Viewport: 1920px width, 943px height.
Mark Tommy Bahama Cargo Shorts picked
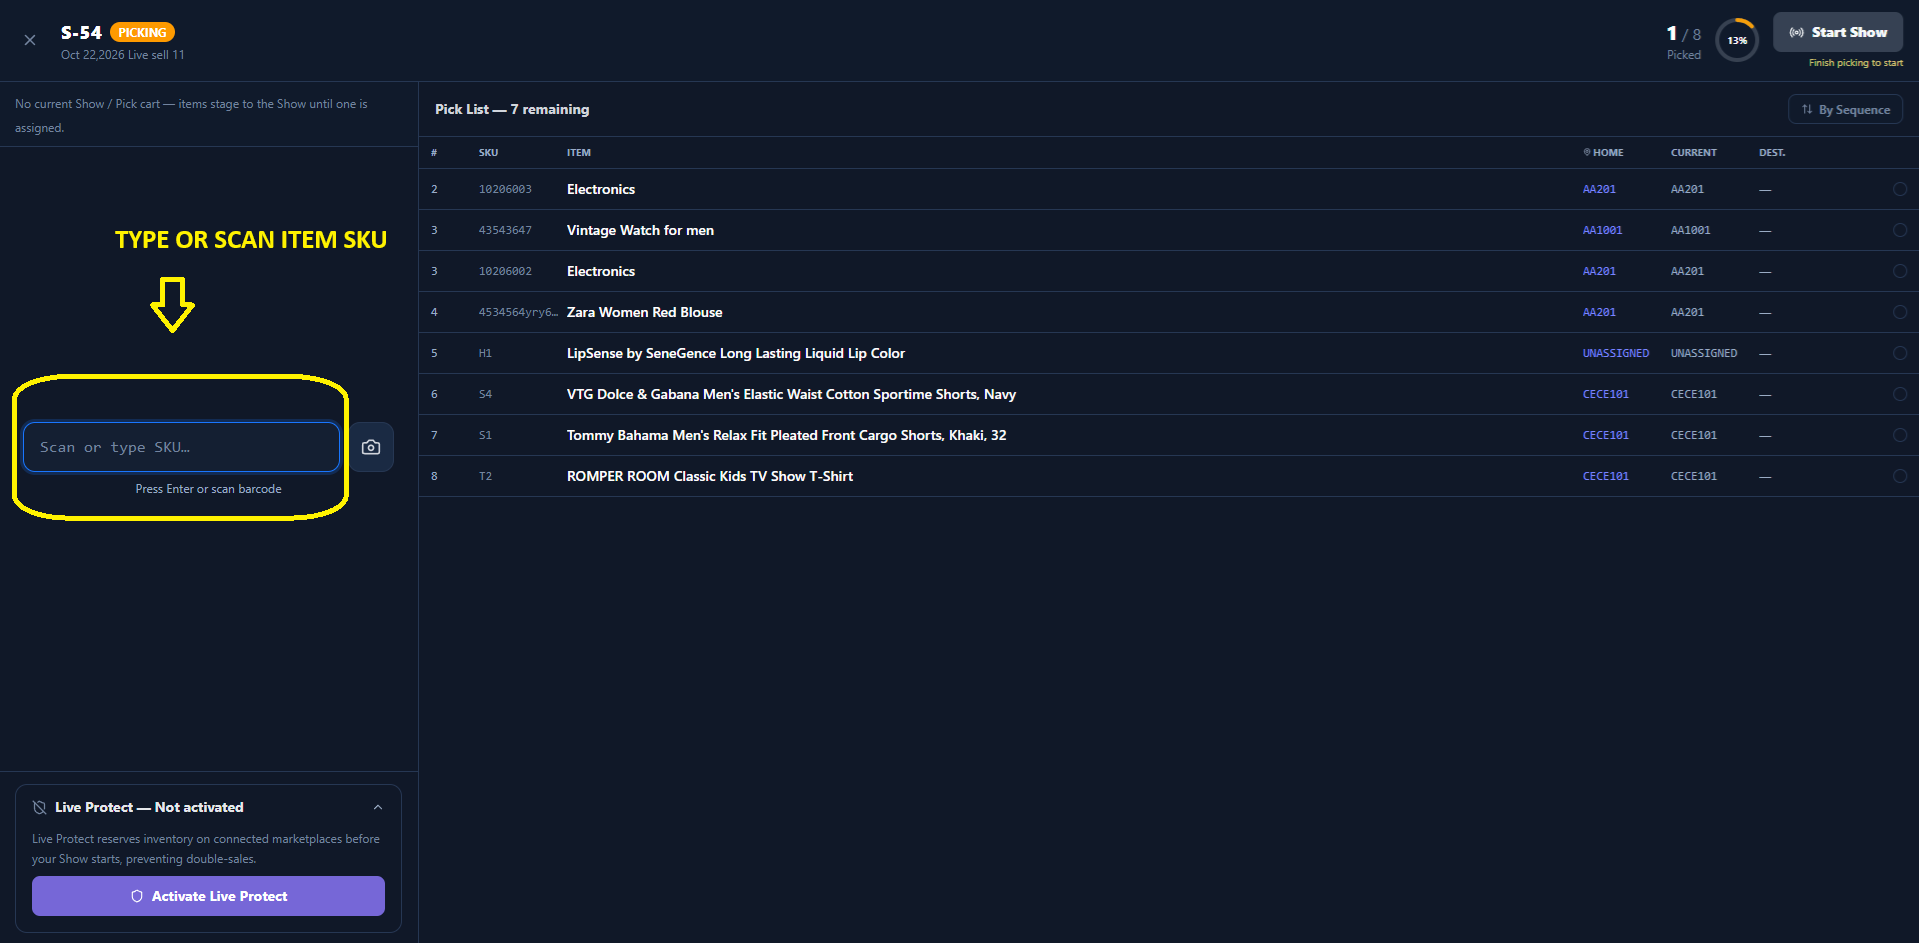[1900, 435]
